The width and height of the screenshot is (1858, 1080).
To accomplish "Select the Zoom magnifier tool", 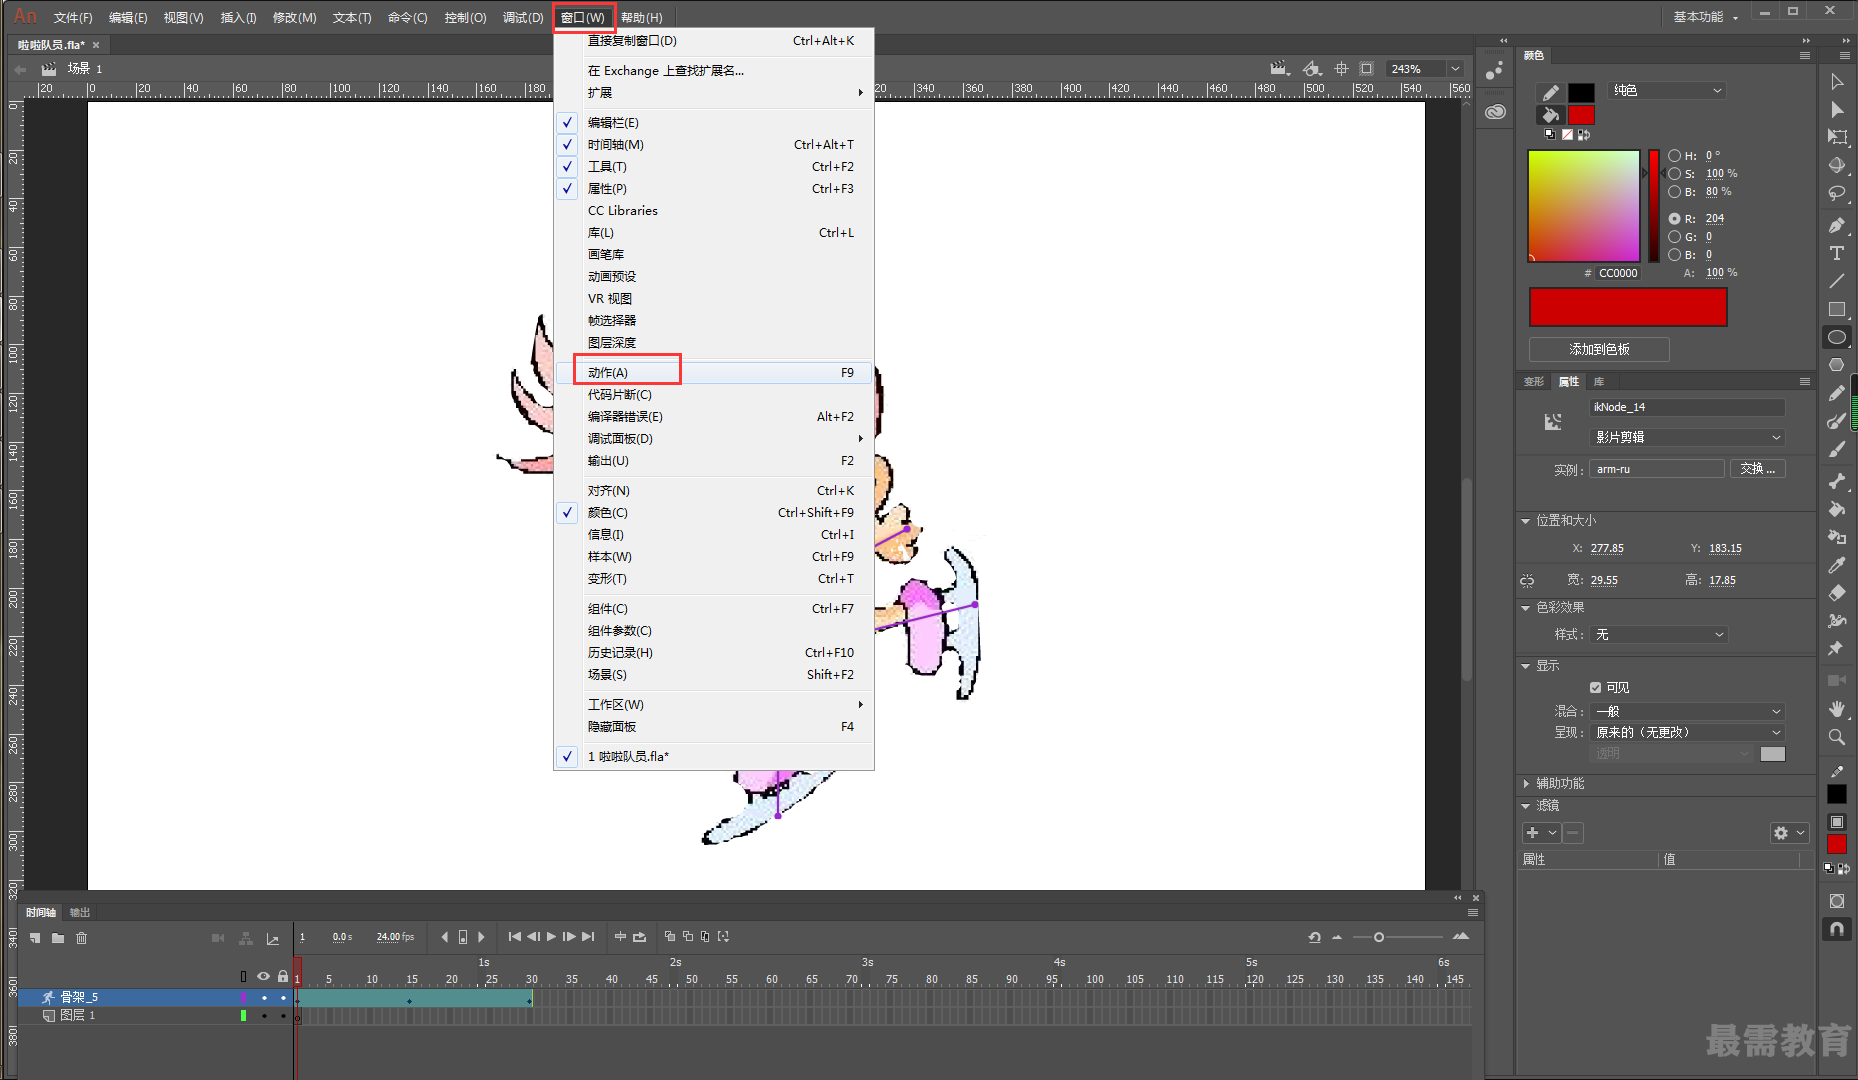I will click(x=1837, y=737).
